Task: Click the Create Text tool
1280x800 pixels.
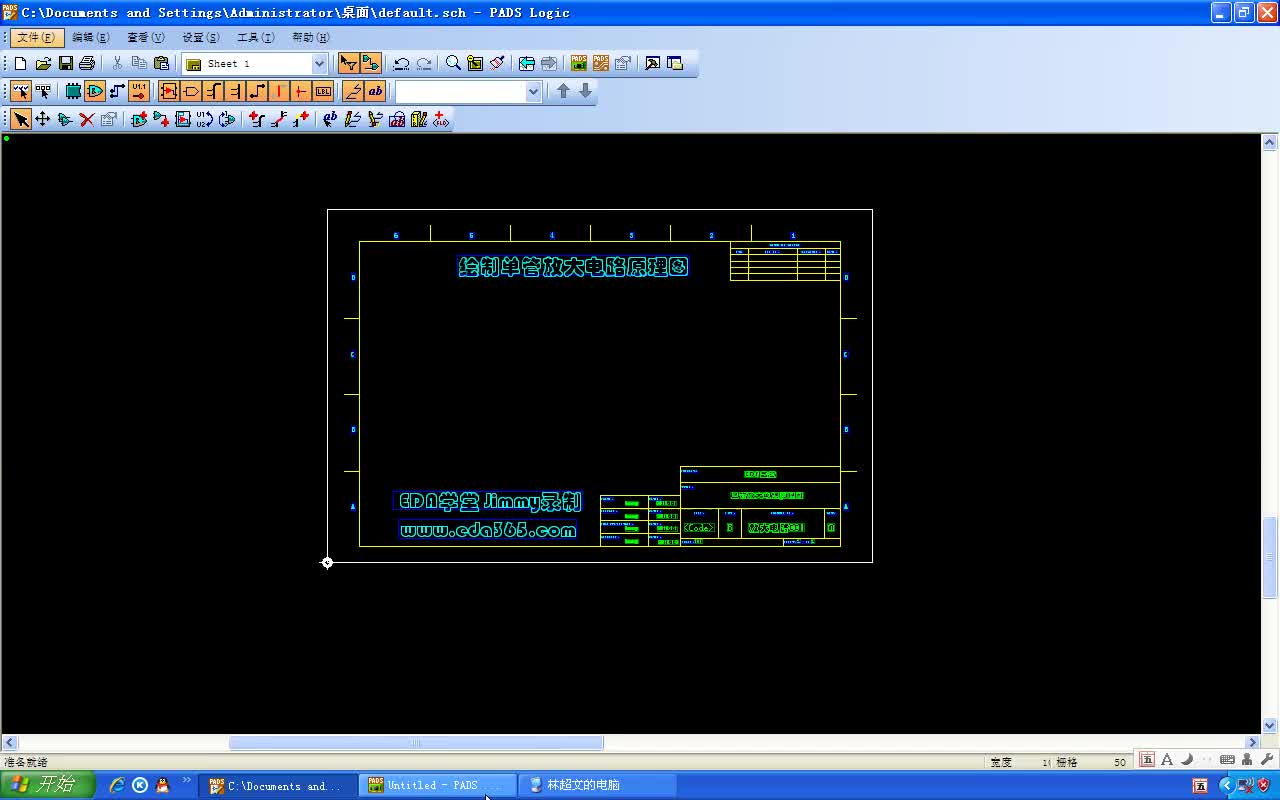Action: pyautogui.click(x=331, y=119)
